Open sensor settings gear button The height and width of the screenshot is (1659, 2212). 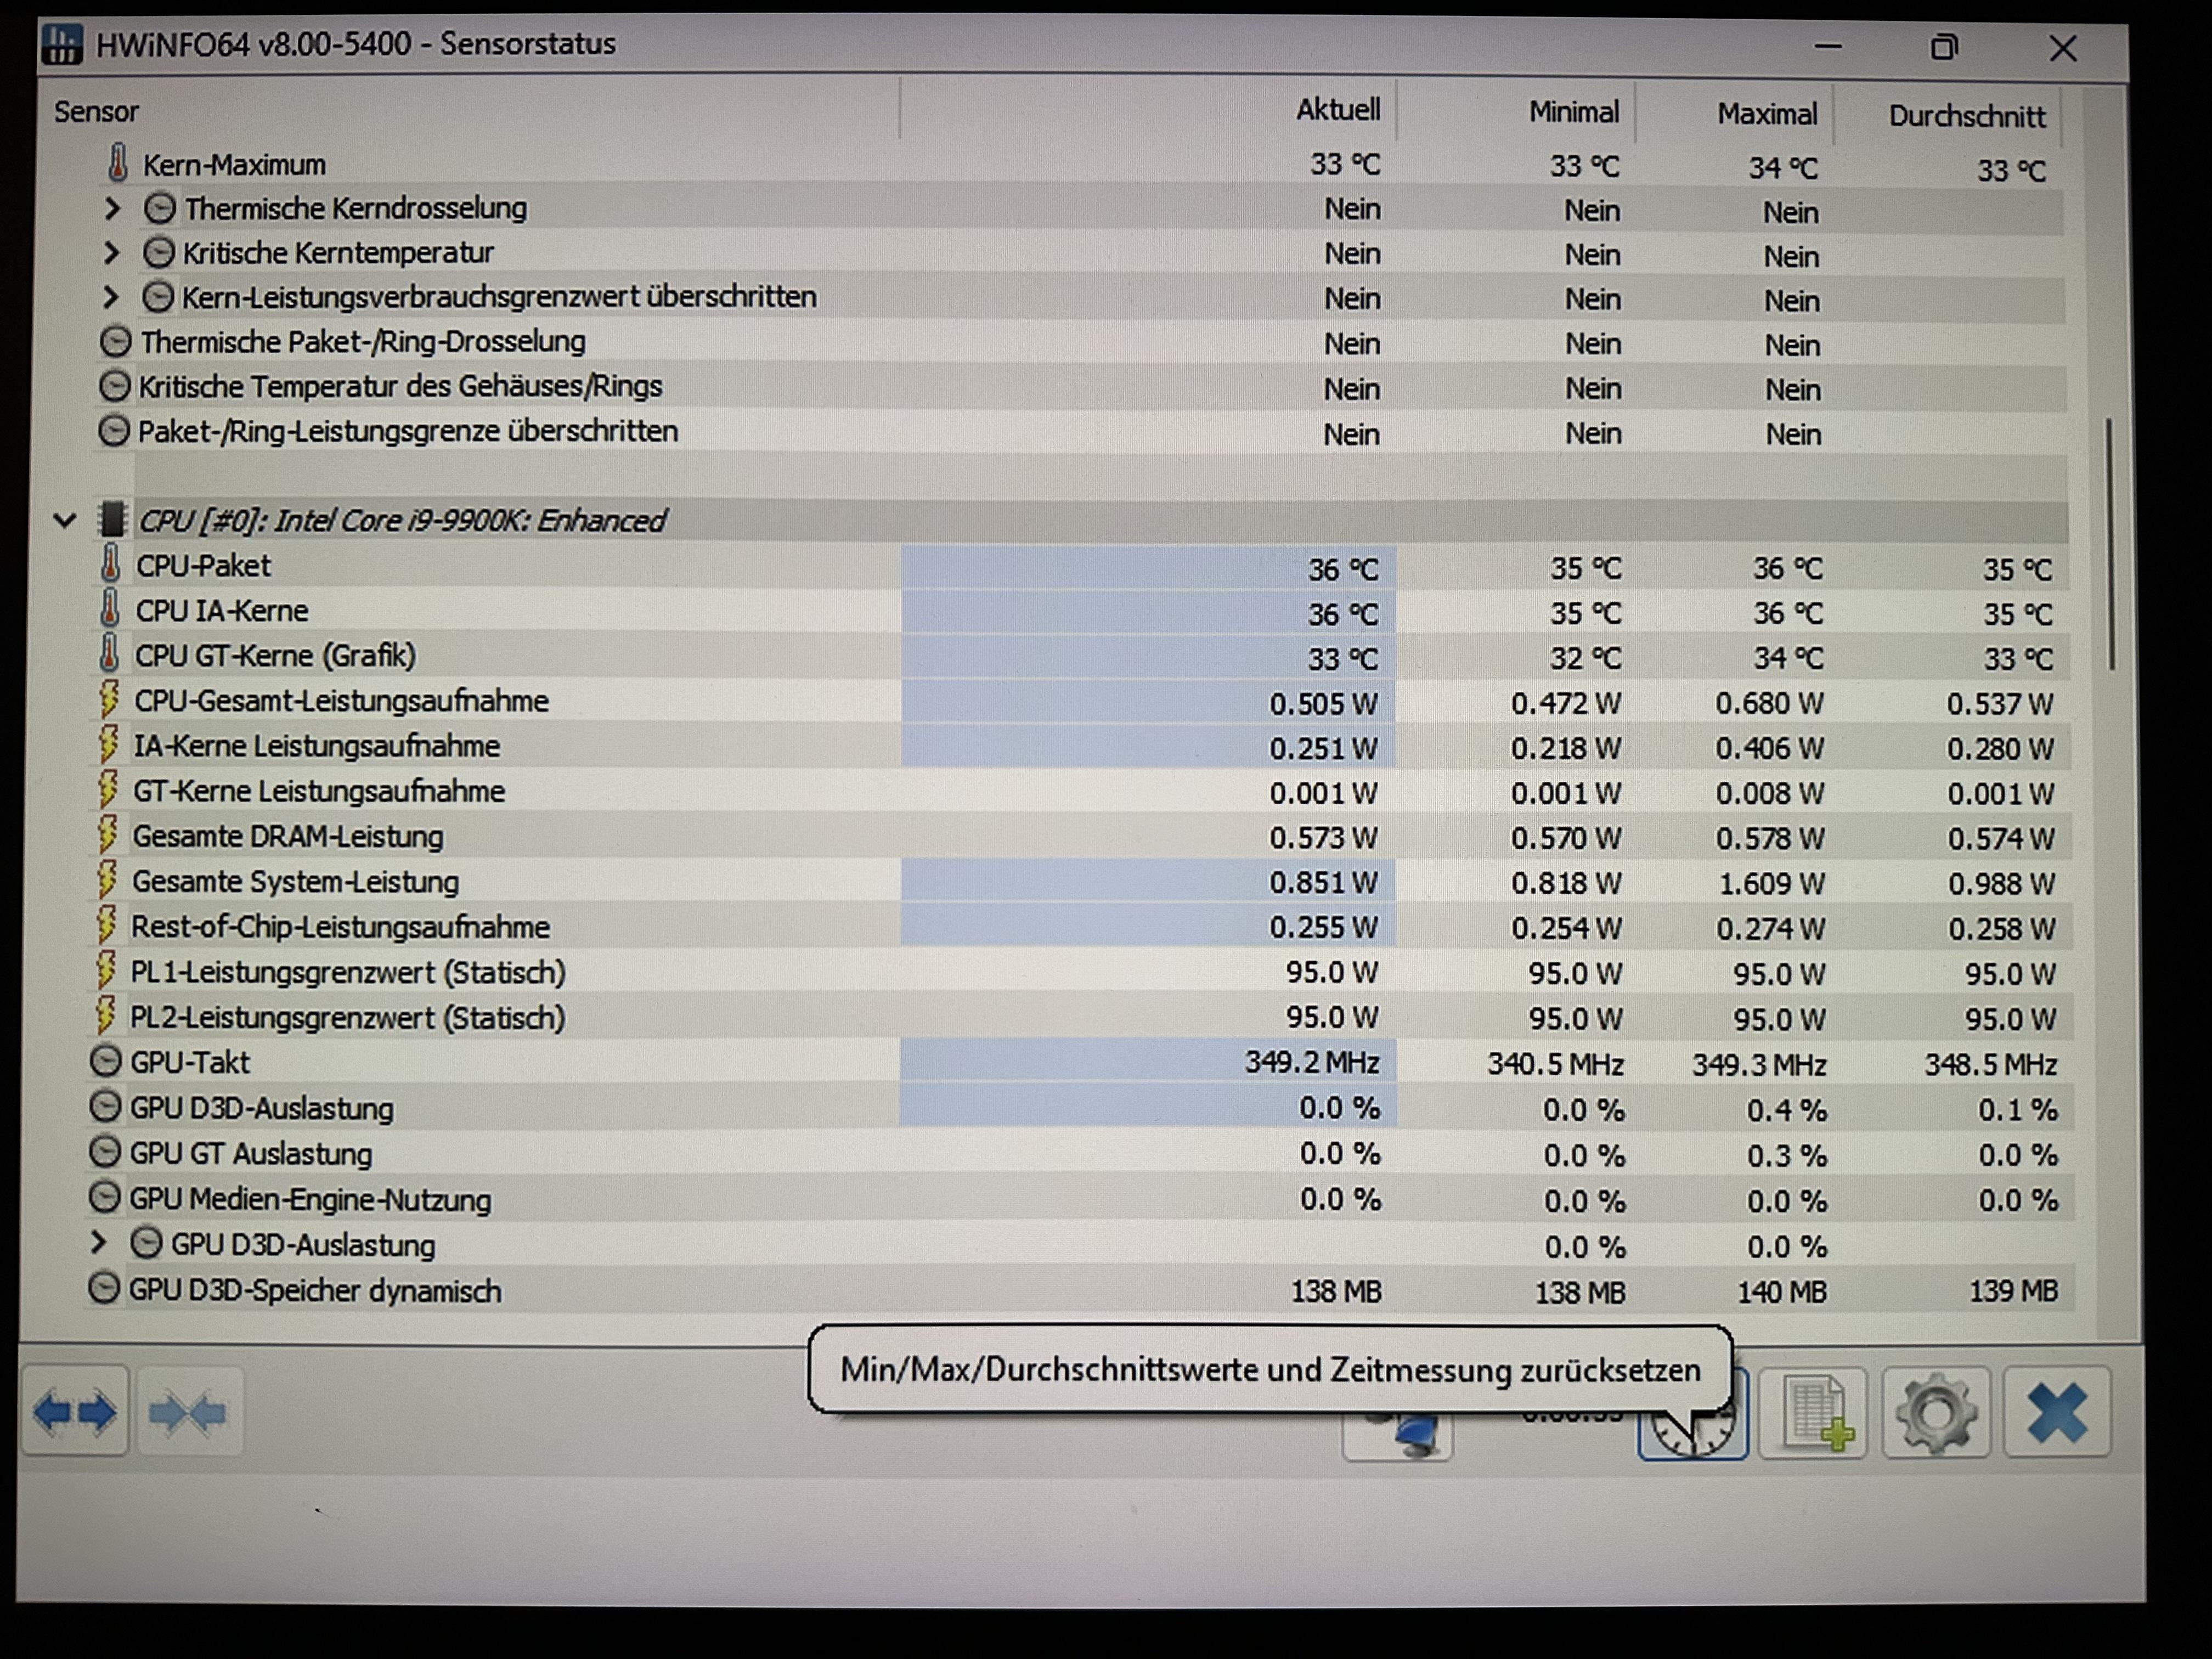point(1935,1413)
